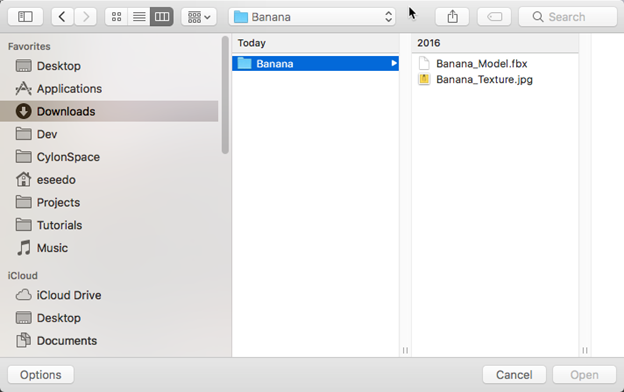Click the Banana_Texture.jpg thumbnail icon

click(x=424, y=79)
